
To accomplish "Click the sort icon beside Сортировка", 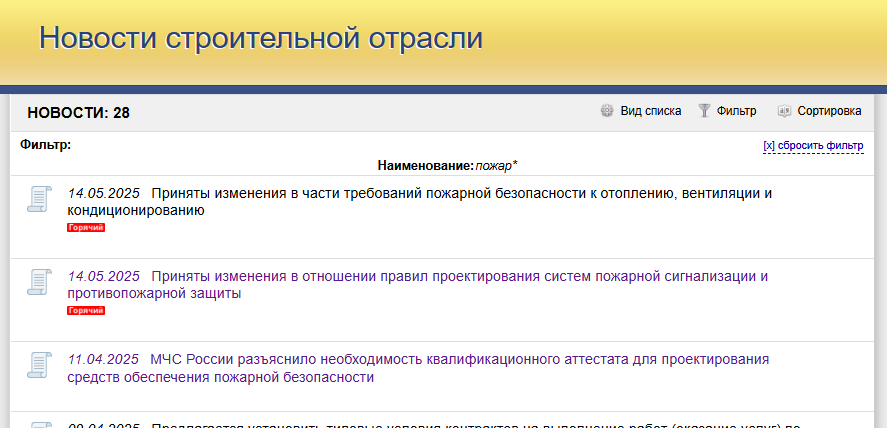I will tap(784, 111).
